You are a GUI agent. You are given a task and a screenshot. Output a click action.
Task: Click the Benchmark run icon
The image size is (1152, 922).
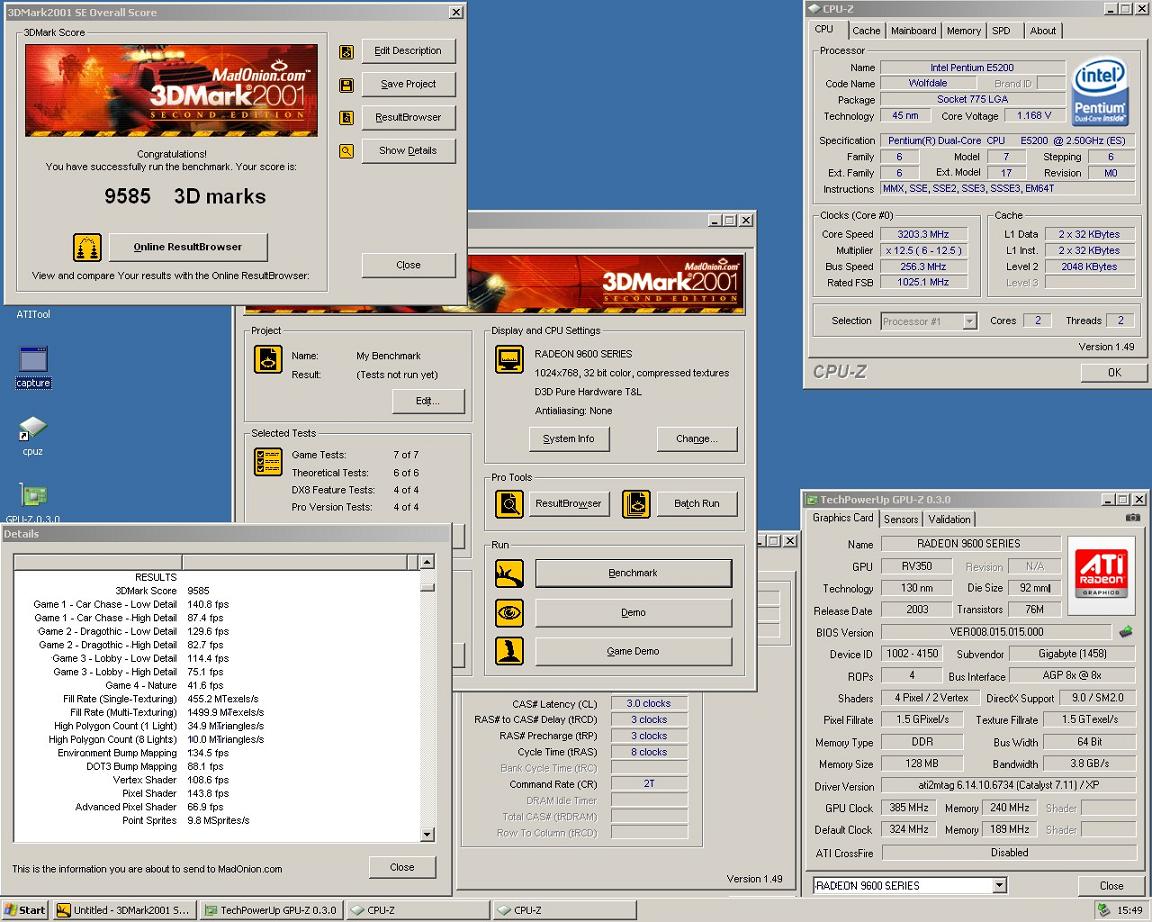click(x=509, y=573)
